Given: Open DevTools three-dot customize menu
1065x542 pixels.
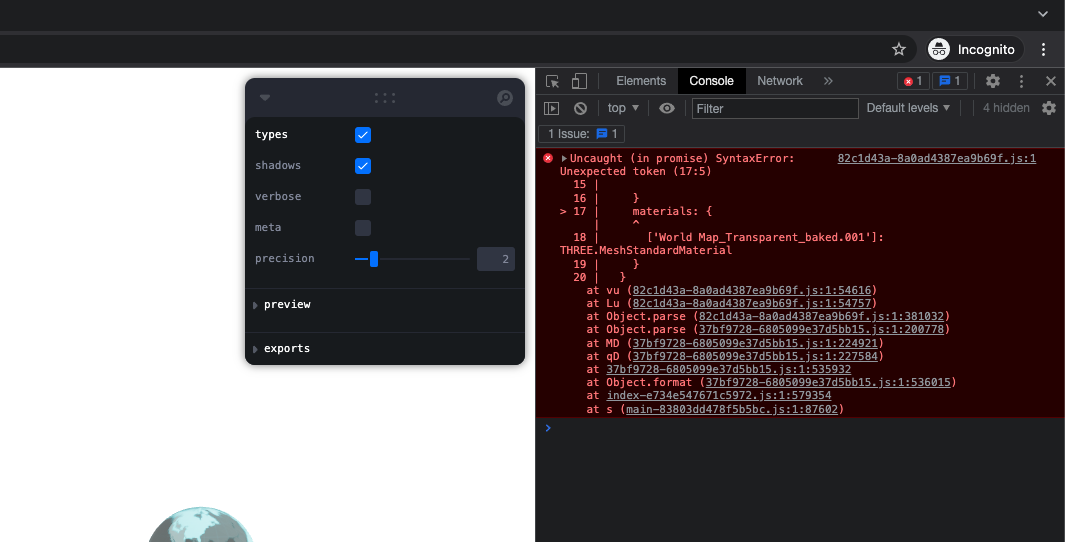Looking at the screenshot, I should click(x=1021, y=81).
